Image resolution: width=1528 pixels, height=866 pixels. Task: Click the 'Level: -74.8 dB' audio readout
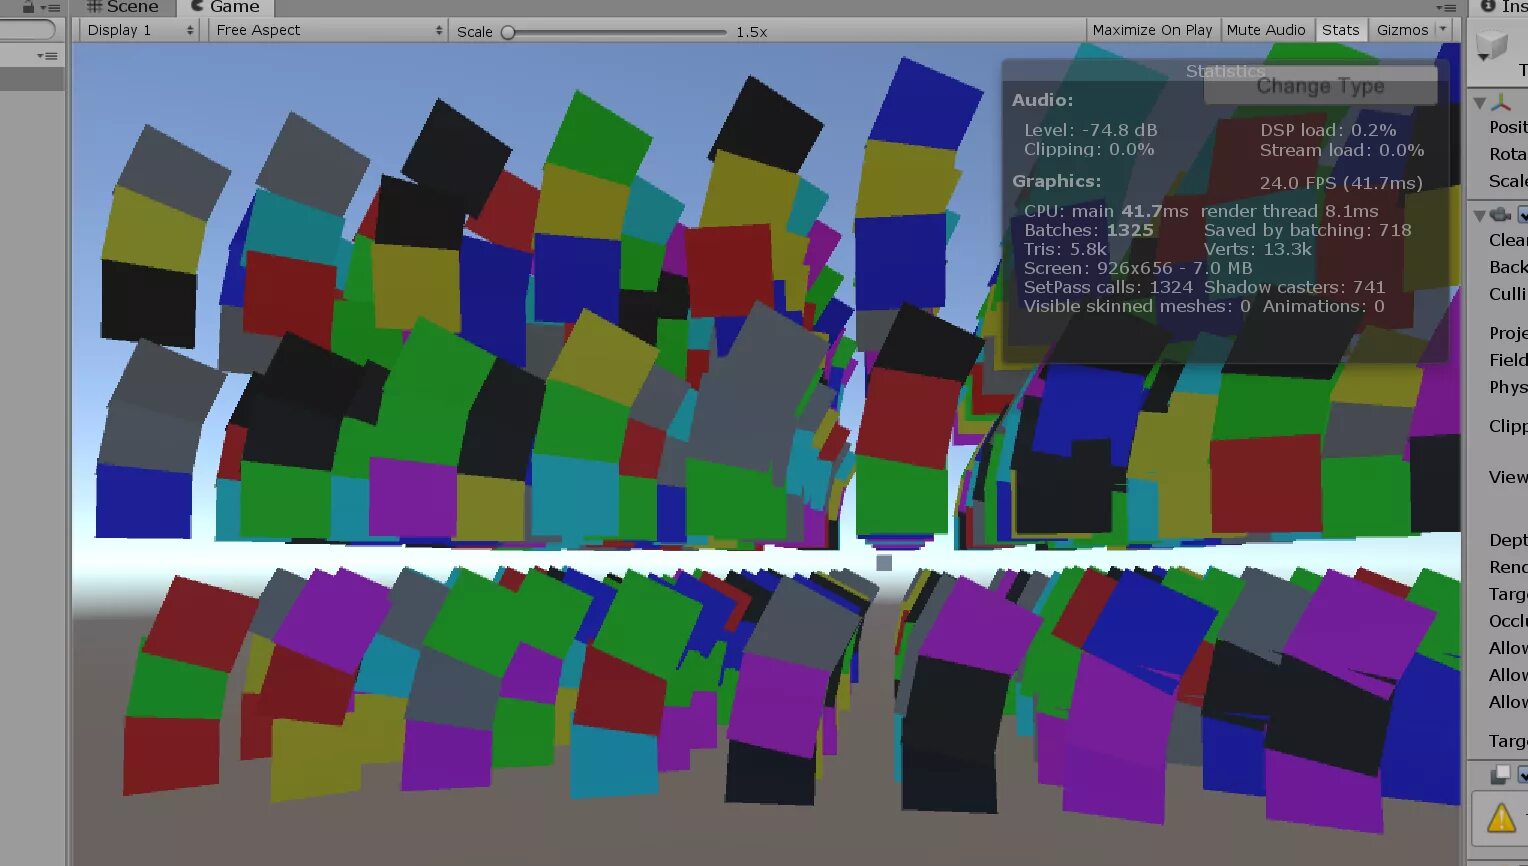click(1091, 130)
